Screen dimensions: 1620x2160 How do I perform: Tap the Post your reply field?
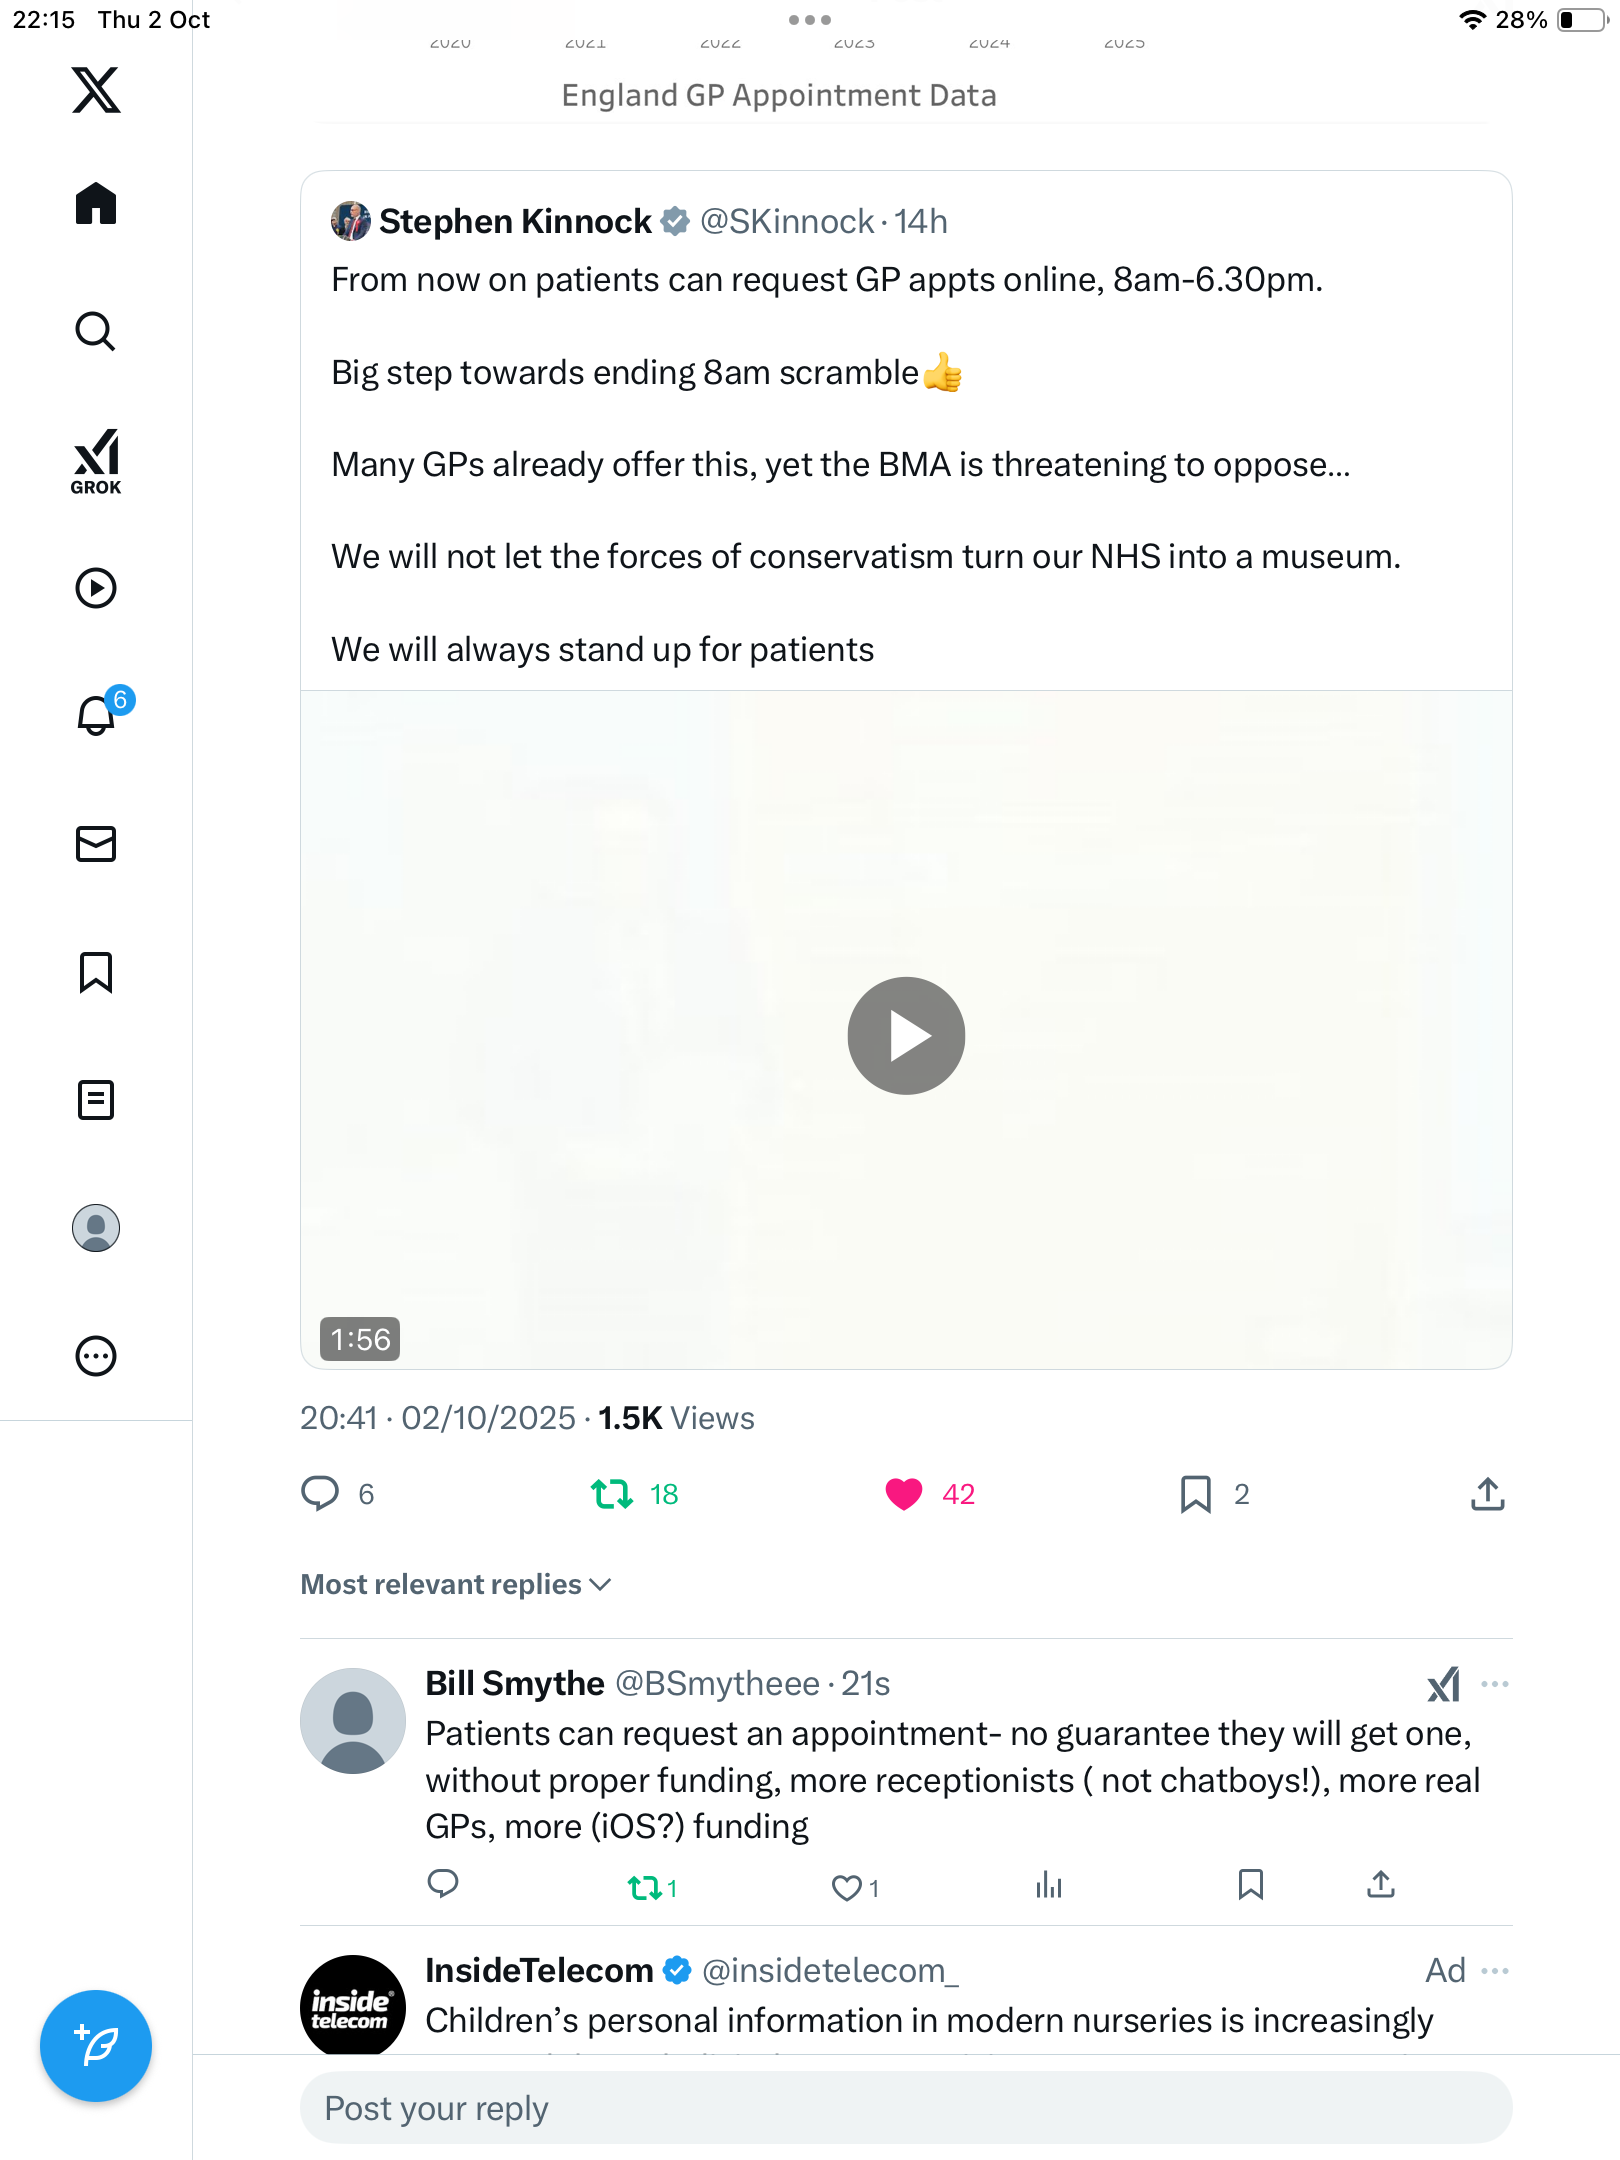click(905, 2108)
